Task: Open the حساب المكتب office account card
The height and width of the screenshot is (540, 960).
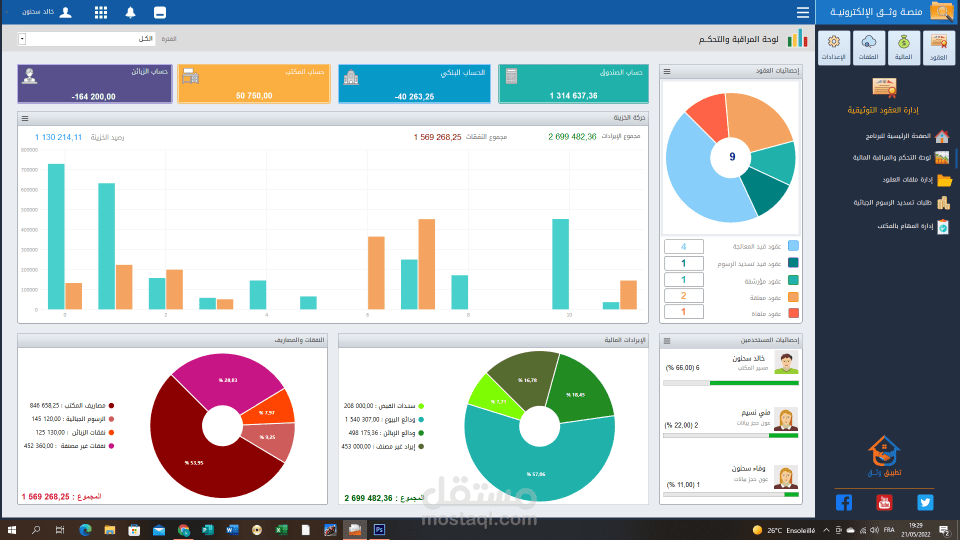Action: [254, 84]
